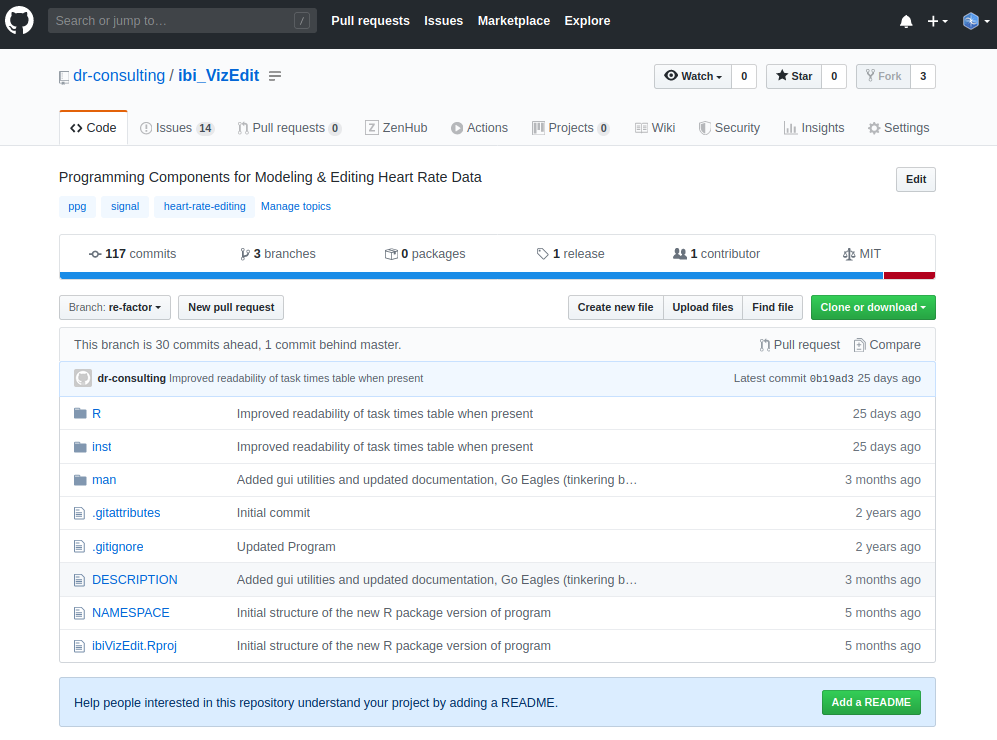Click the .gitignore file icon
Viewport: 997px width, 740px height.
79,547
